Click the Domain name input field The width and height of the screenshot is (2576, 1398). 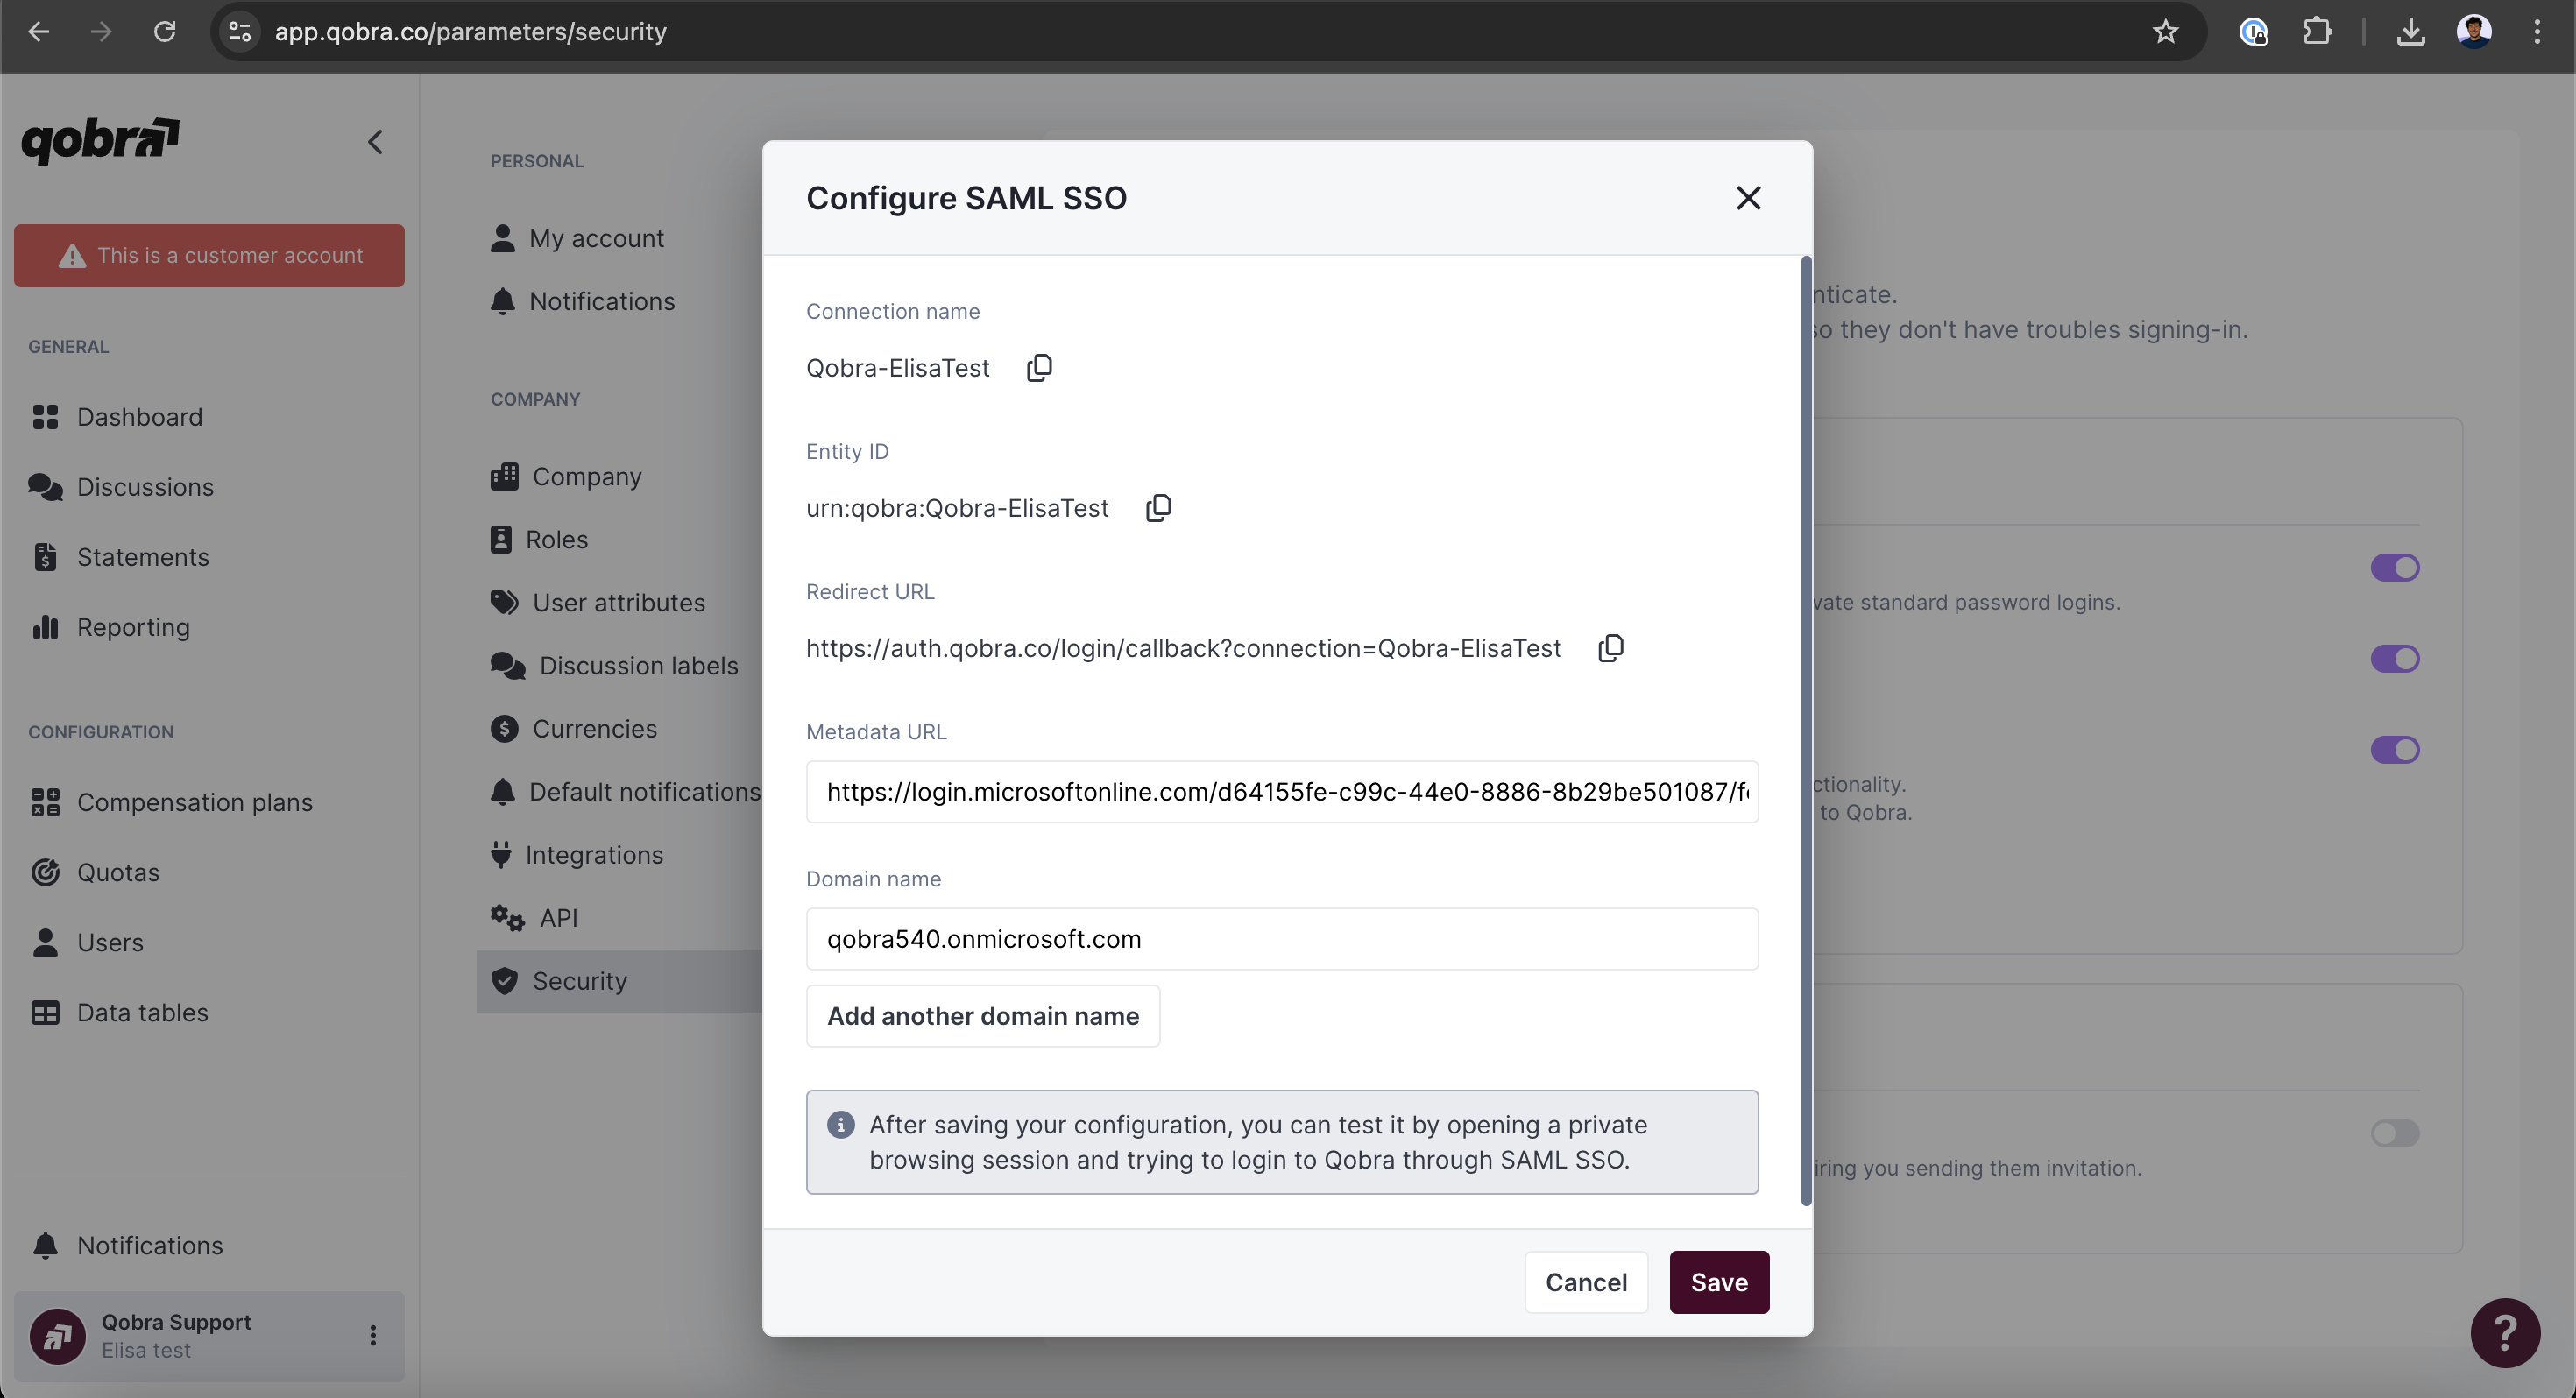(1282, 939)
